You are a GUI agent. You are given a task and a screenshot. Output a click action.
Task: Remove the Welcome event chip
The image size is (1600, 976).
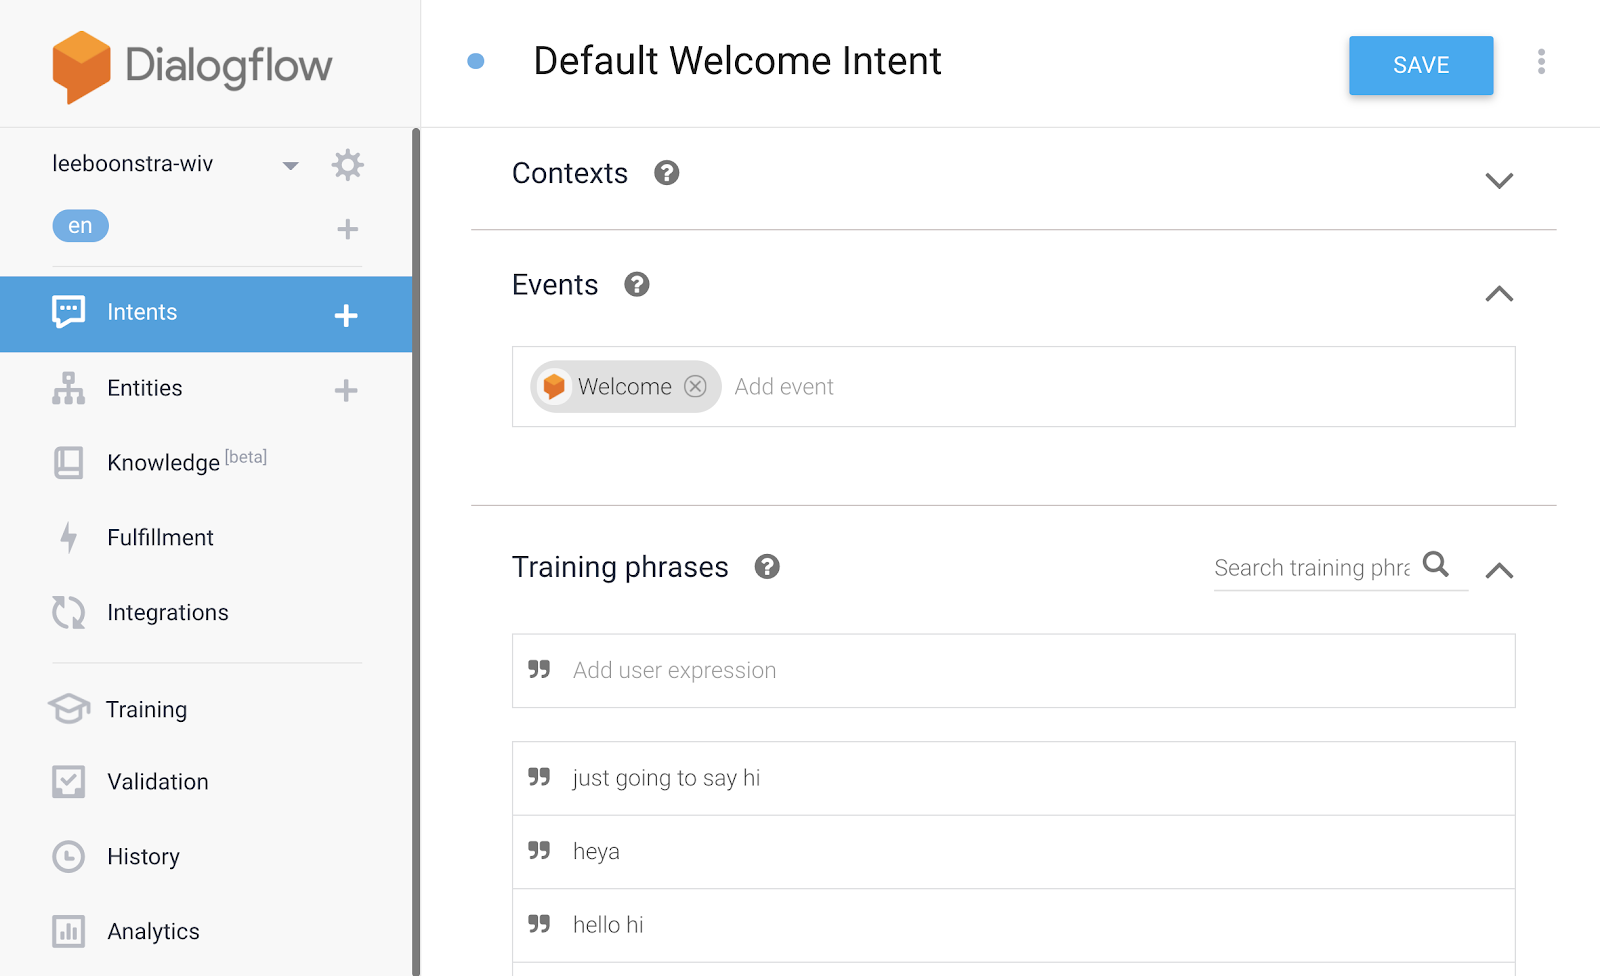pyautogui.click(x=695, y=387)
